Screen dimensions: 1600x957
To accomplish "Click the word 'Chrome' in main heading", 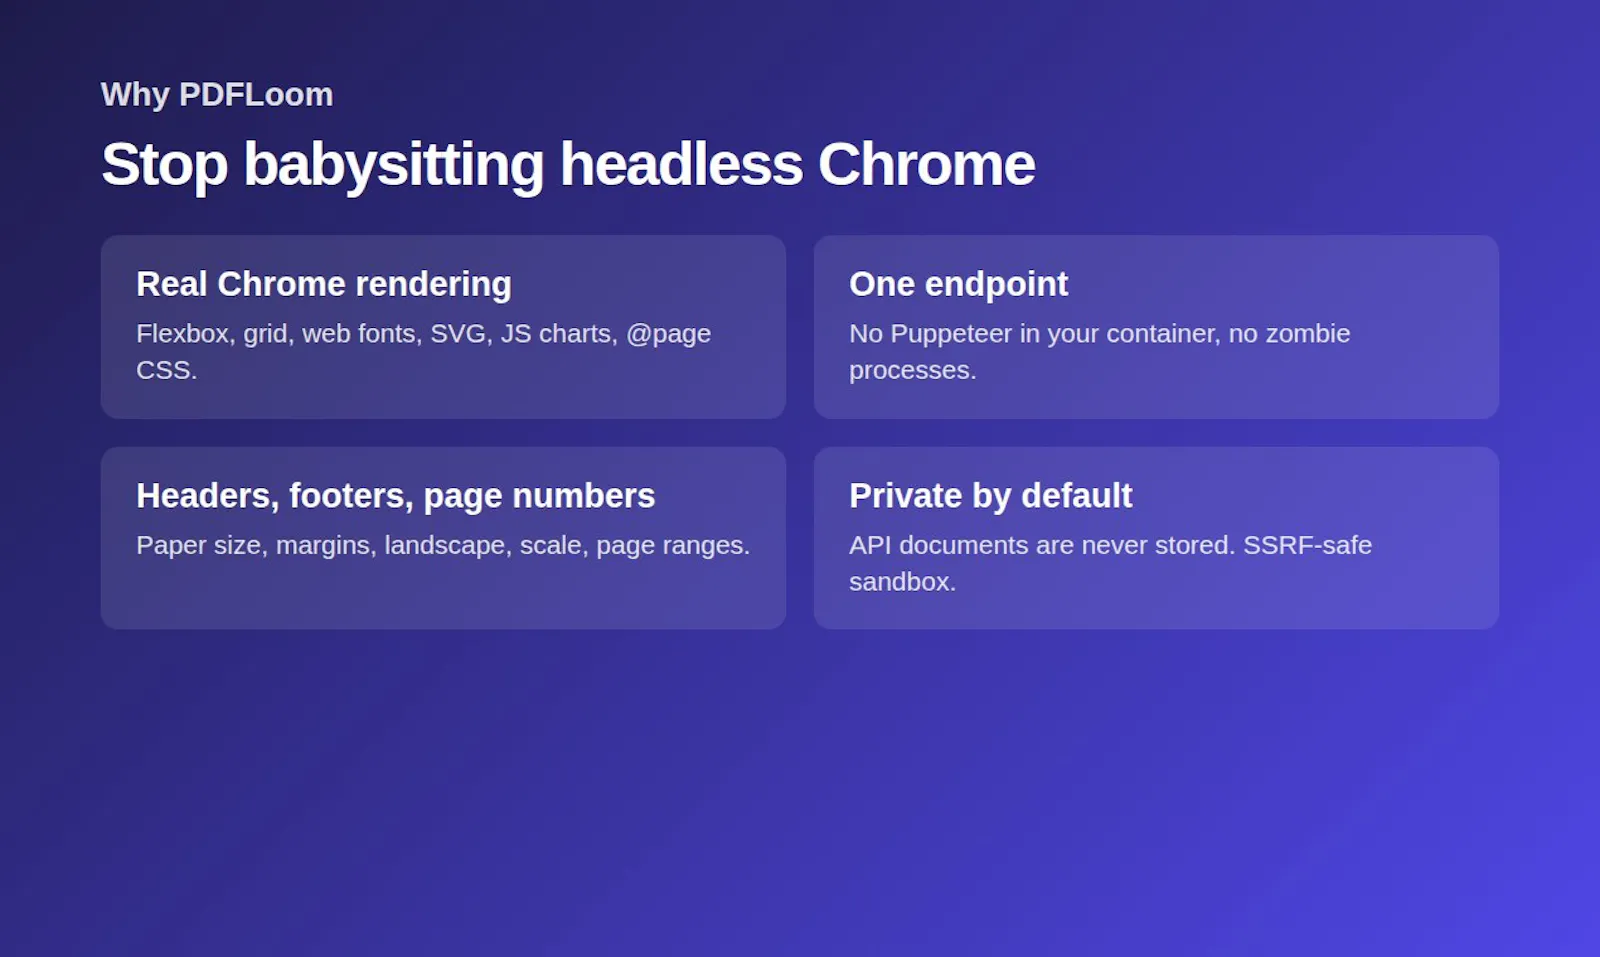I will (926, 164).
